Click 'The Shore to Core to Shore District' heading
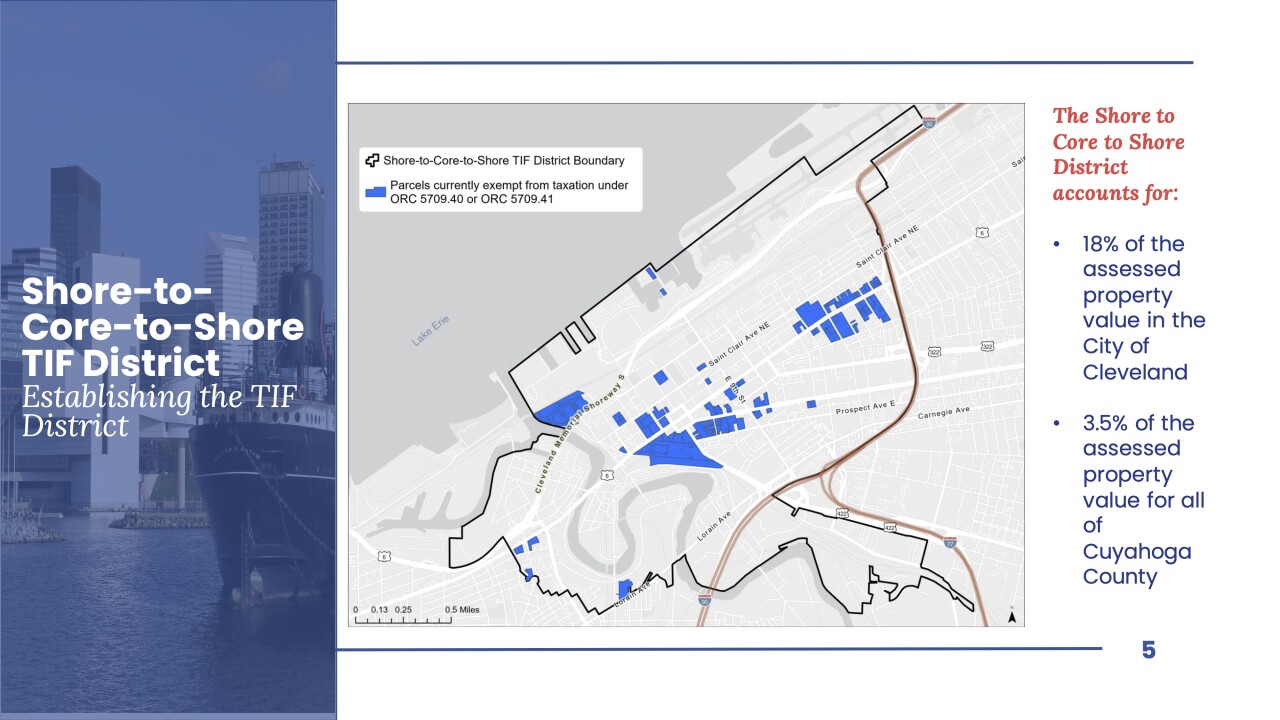 click(1118, 154)
